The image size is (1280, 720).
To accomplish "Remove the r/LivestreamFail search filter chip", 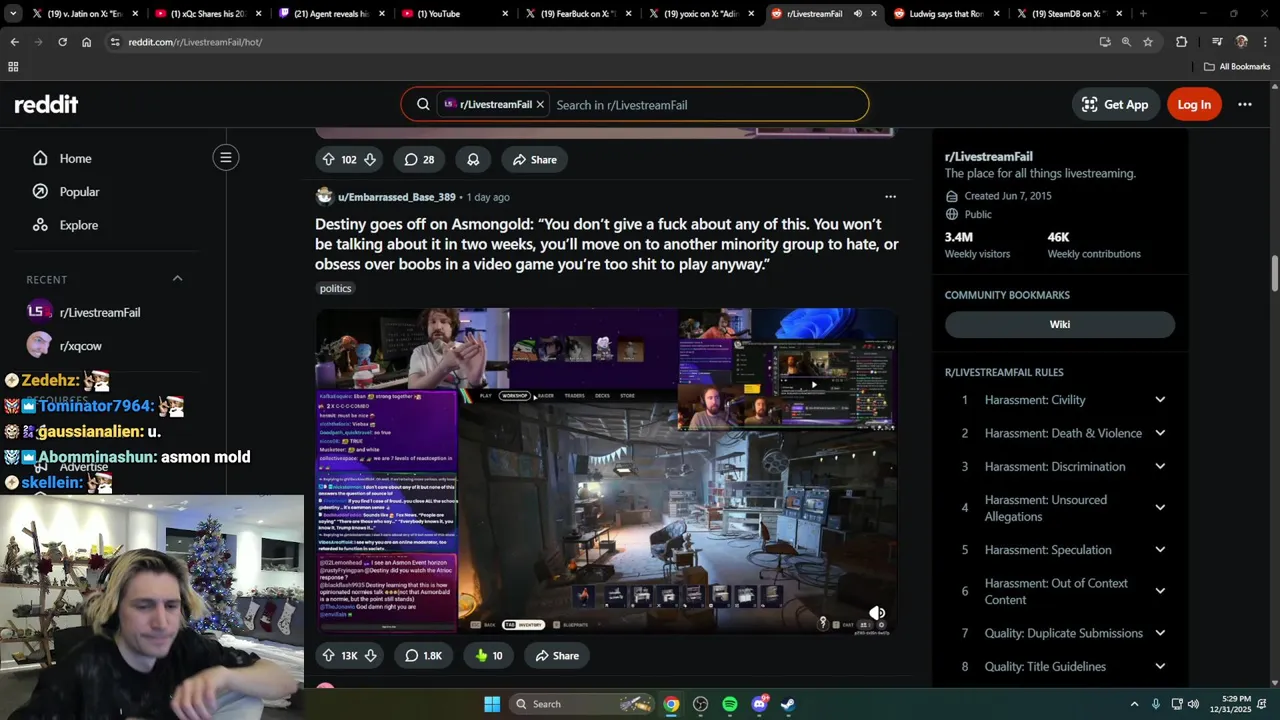I will click(540, 104).
